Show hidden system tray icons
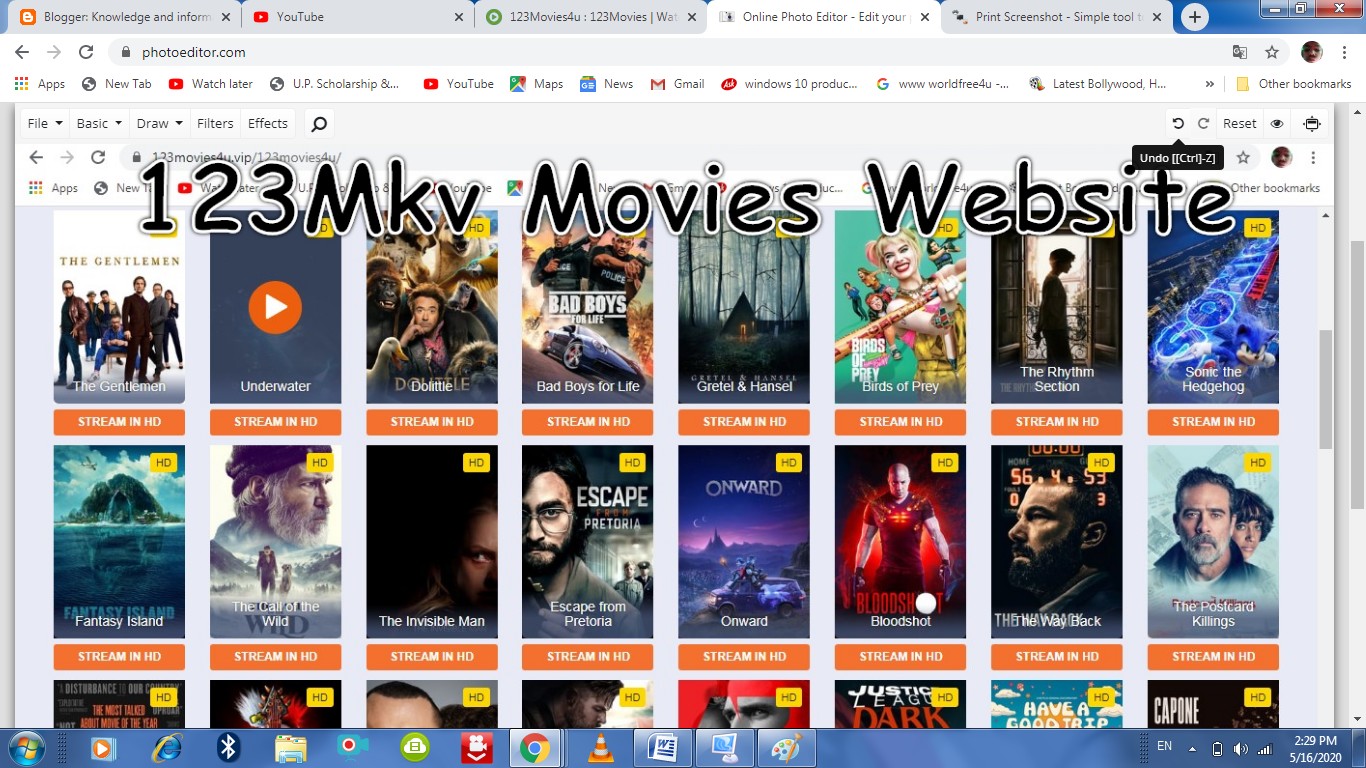 (1192, 748)
